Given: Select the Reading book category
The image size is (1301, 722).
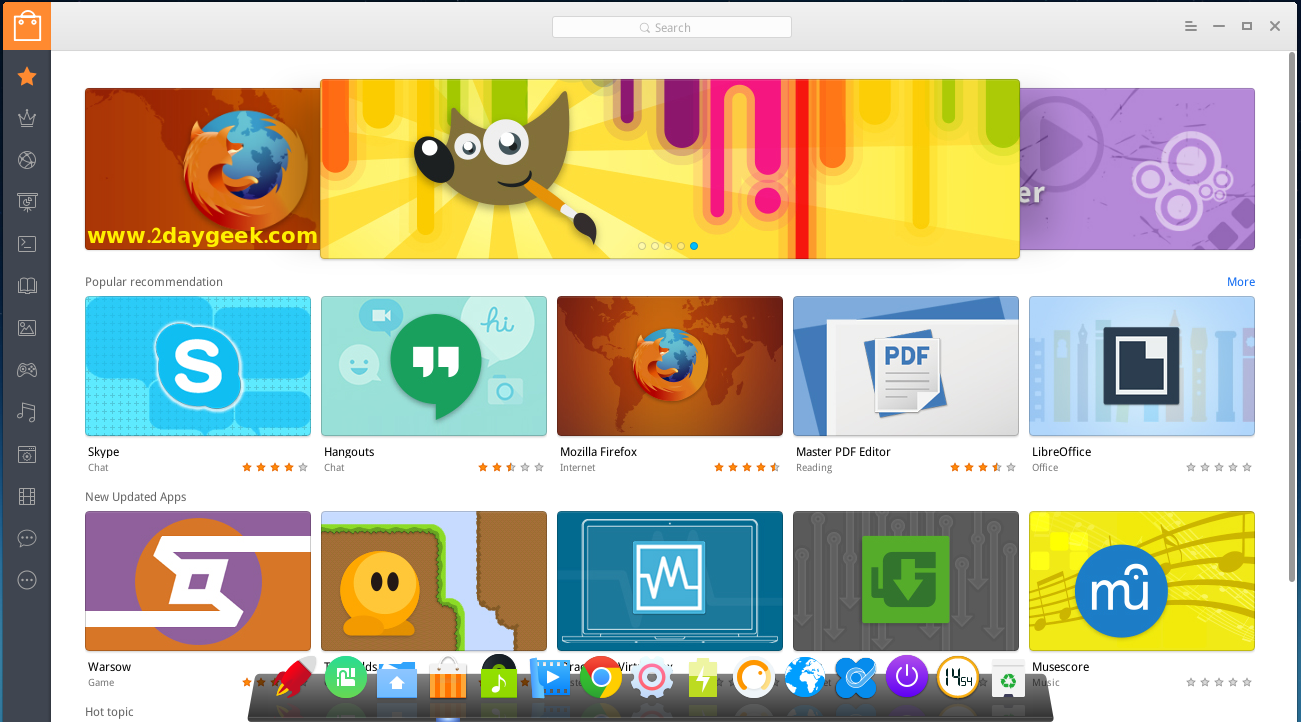Looking at the screenshot, I should coord(27,286).
